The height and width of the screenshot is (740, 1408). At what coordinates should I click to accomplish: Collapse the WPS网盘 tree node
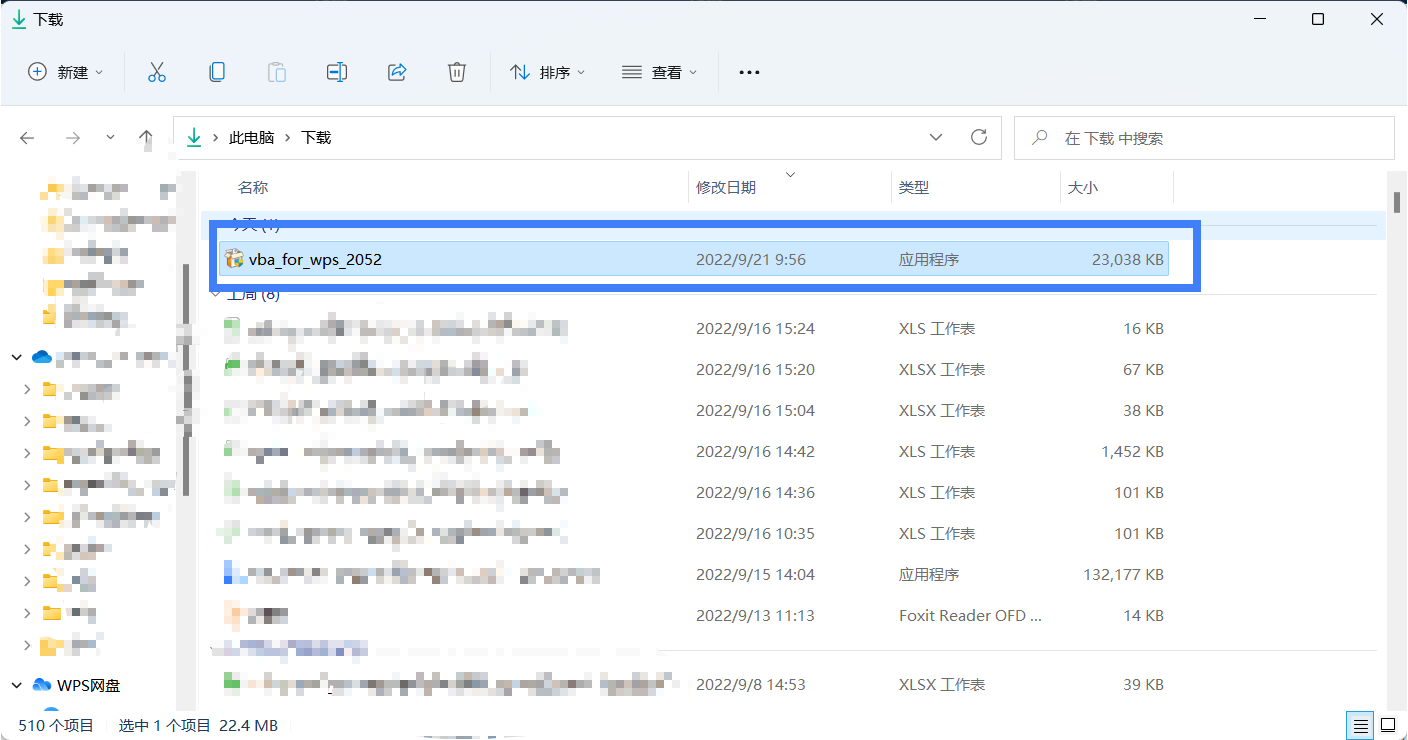pos(16,685)
